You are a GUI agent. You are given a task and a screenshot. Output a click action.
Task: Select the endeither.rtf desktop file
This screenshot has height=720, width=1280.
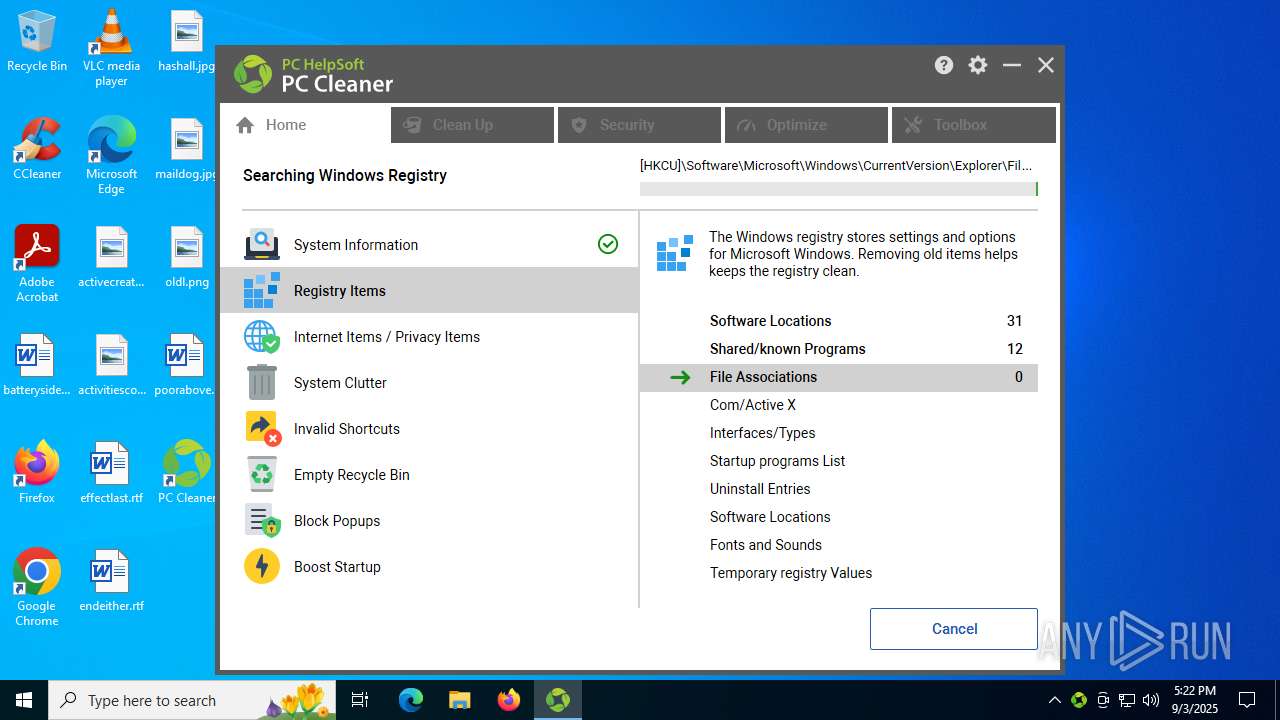[x=111, y=581]
